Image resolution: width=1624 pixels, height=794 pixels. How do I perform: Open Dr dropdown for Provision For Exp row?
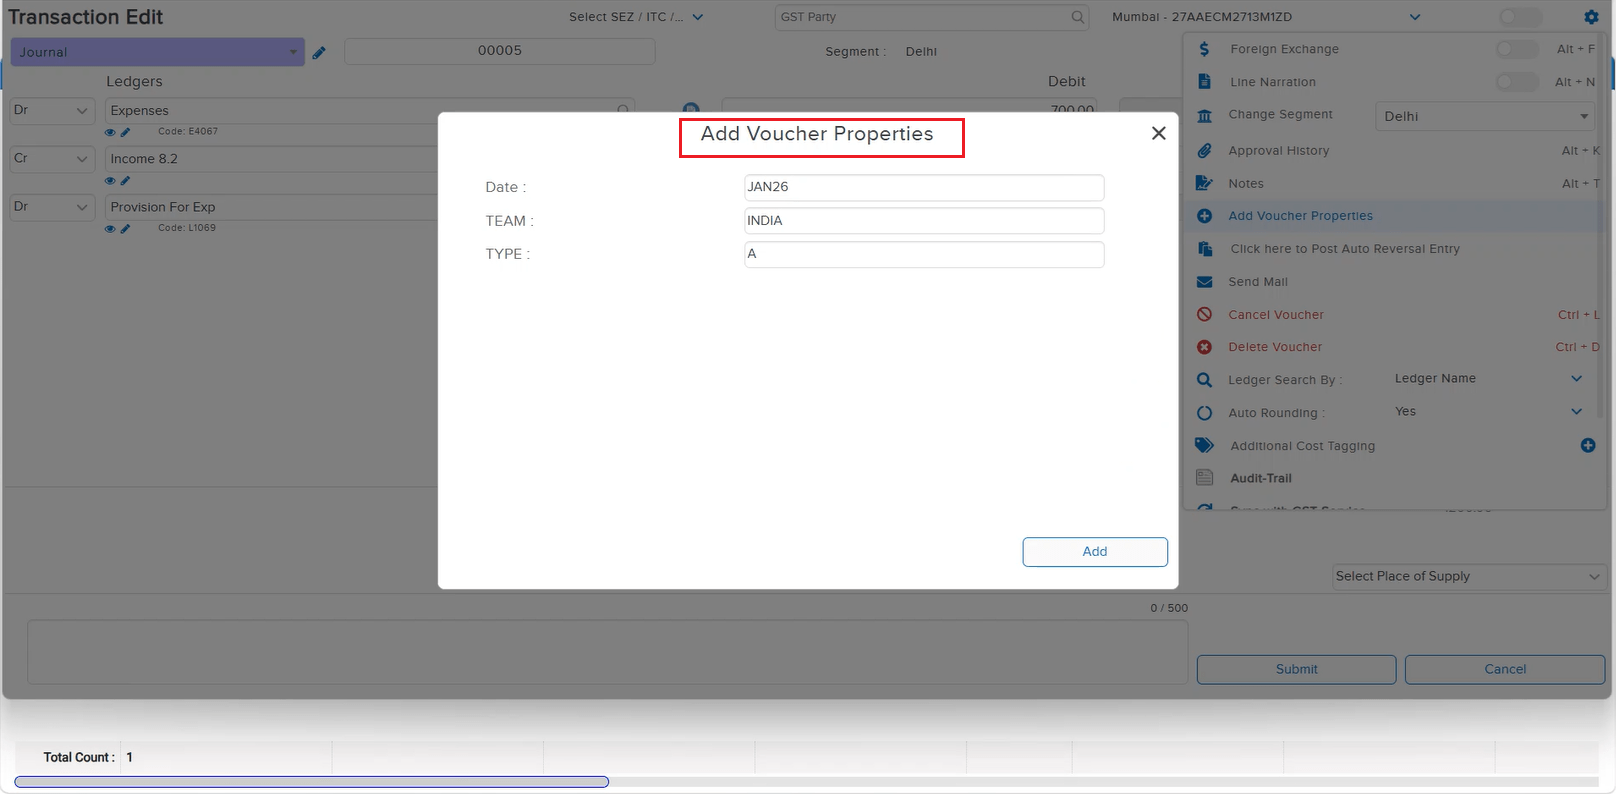(x=52, y=207)
